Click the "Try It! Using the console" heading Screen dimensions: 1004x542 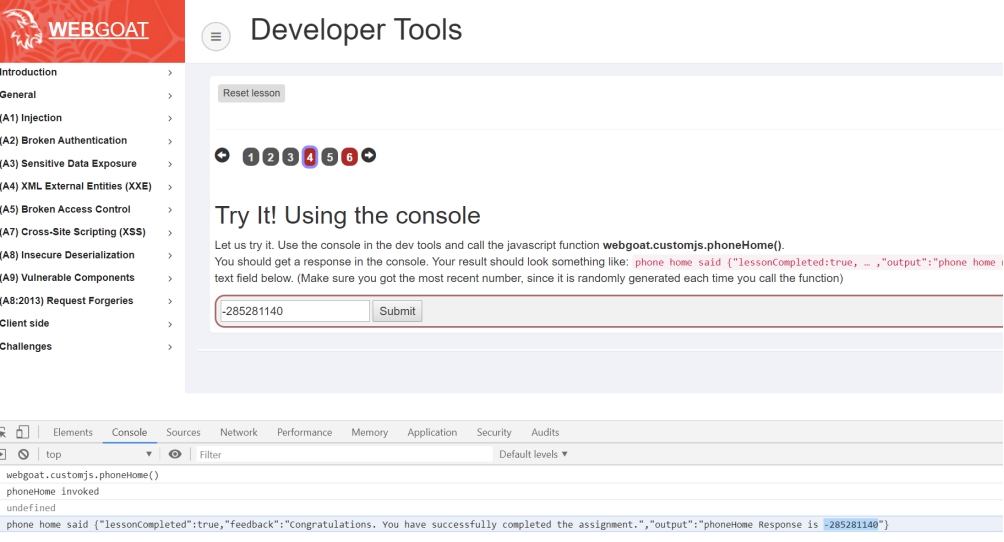tap(347, 215)
